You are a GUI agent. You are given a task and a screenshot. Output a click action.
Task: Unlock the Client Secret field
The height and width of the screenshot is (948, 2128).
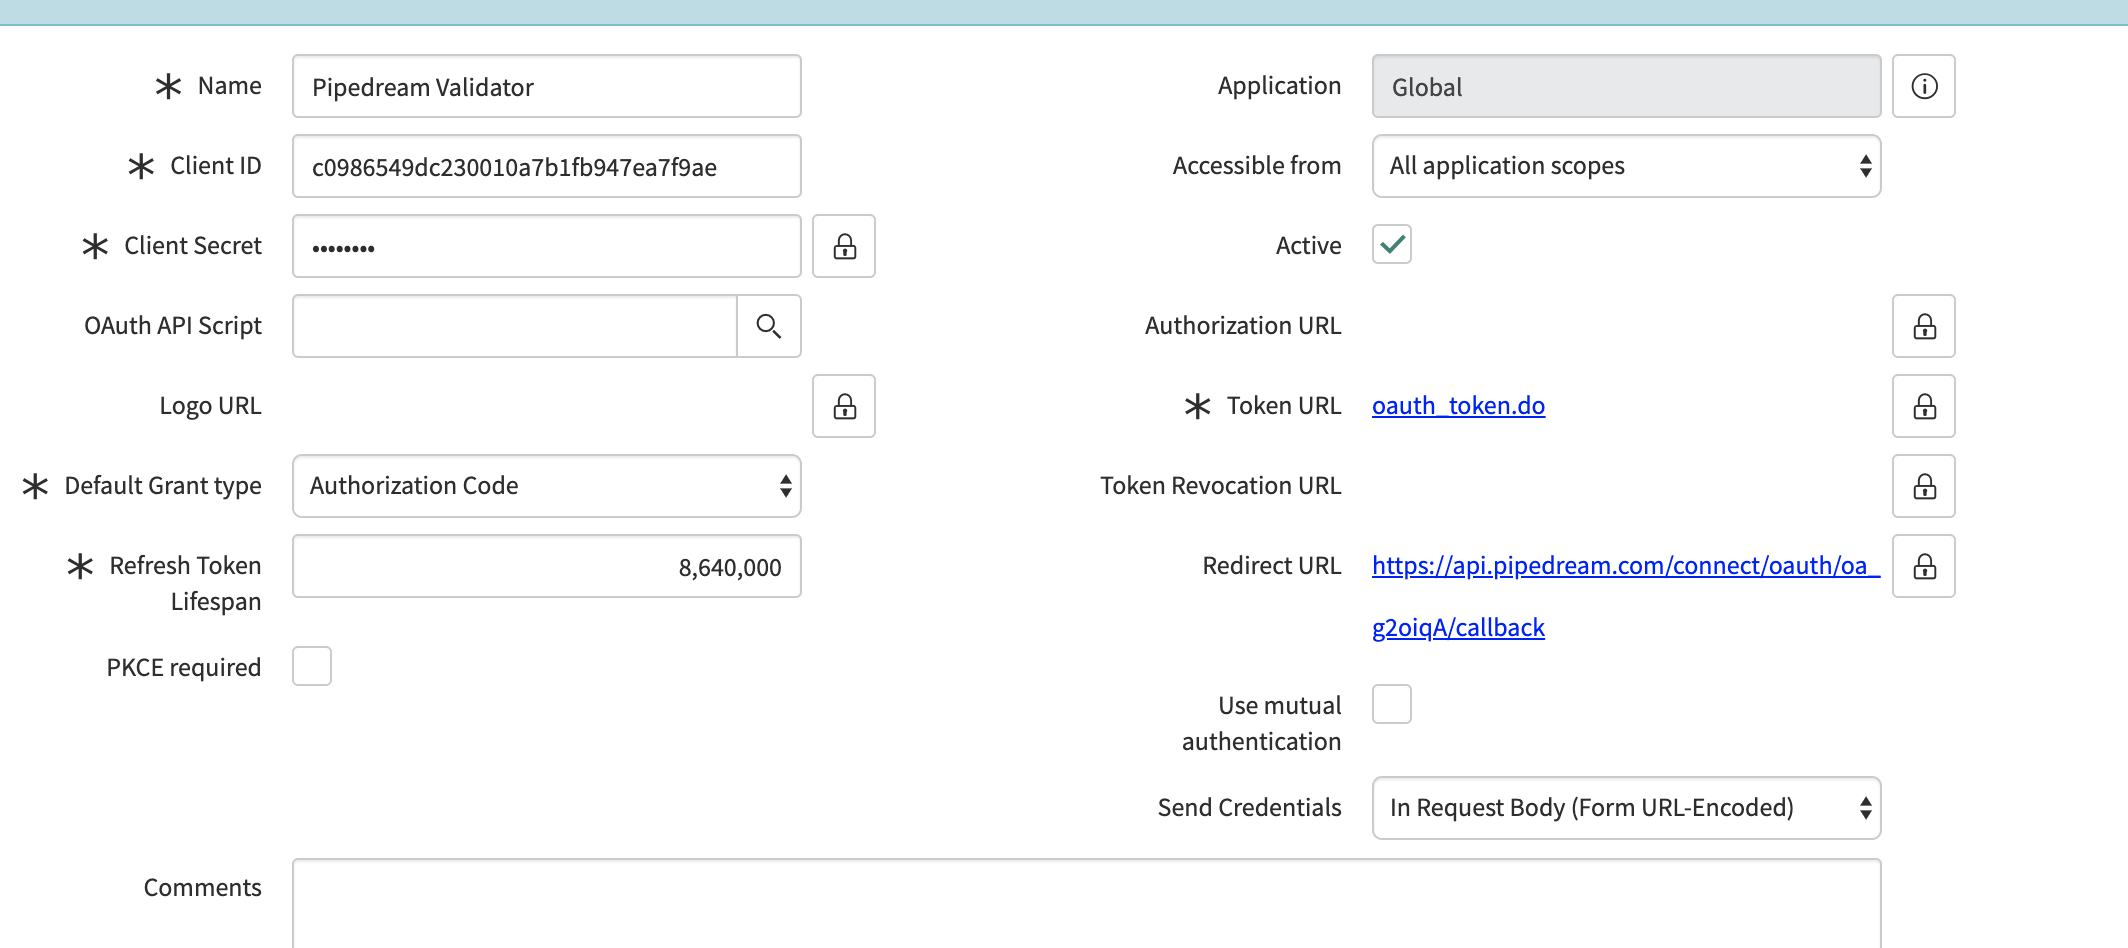click(x=843, y=246)
